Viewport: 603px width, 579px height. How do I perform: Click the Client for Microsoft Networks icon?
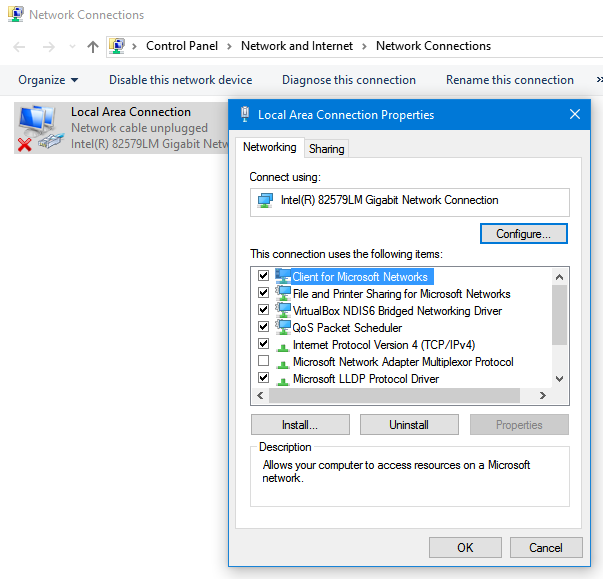pyautogui.click(x=283, y=276)
